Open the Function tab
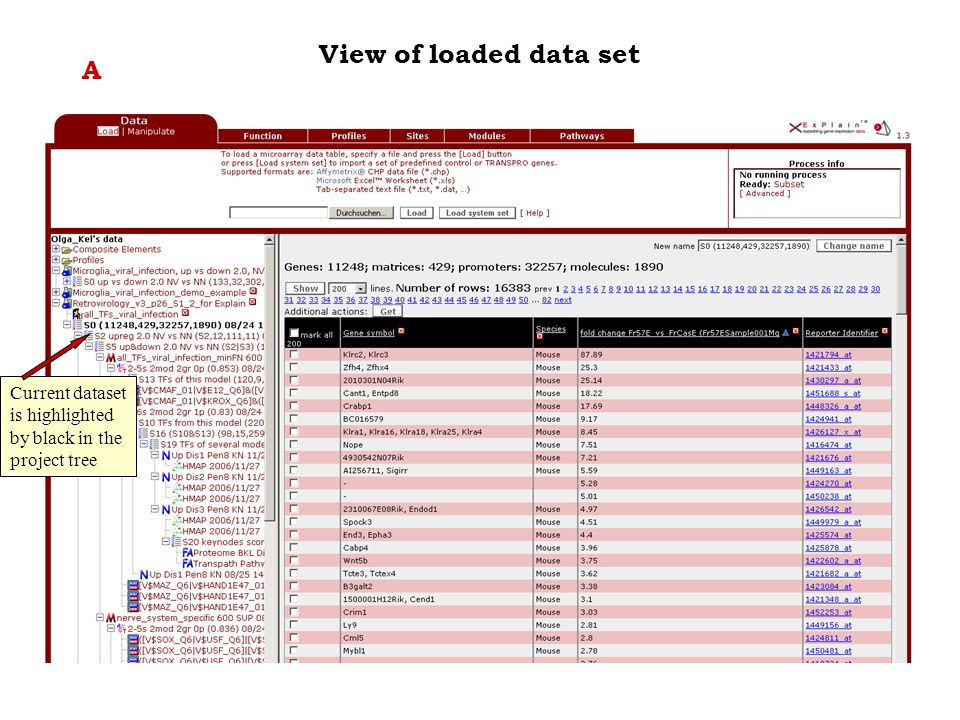 click(263, 136)
